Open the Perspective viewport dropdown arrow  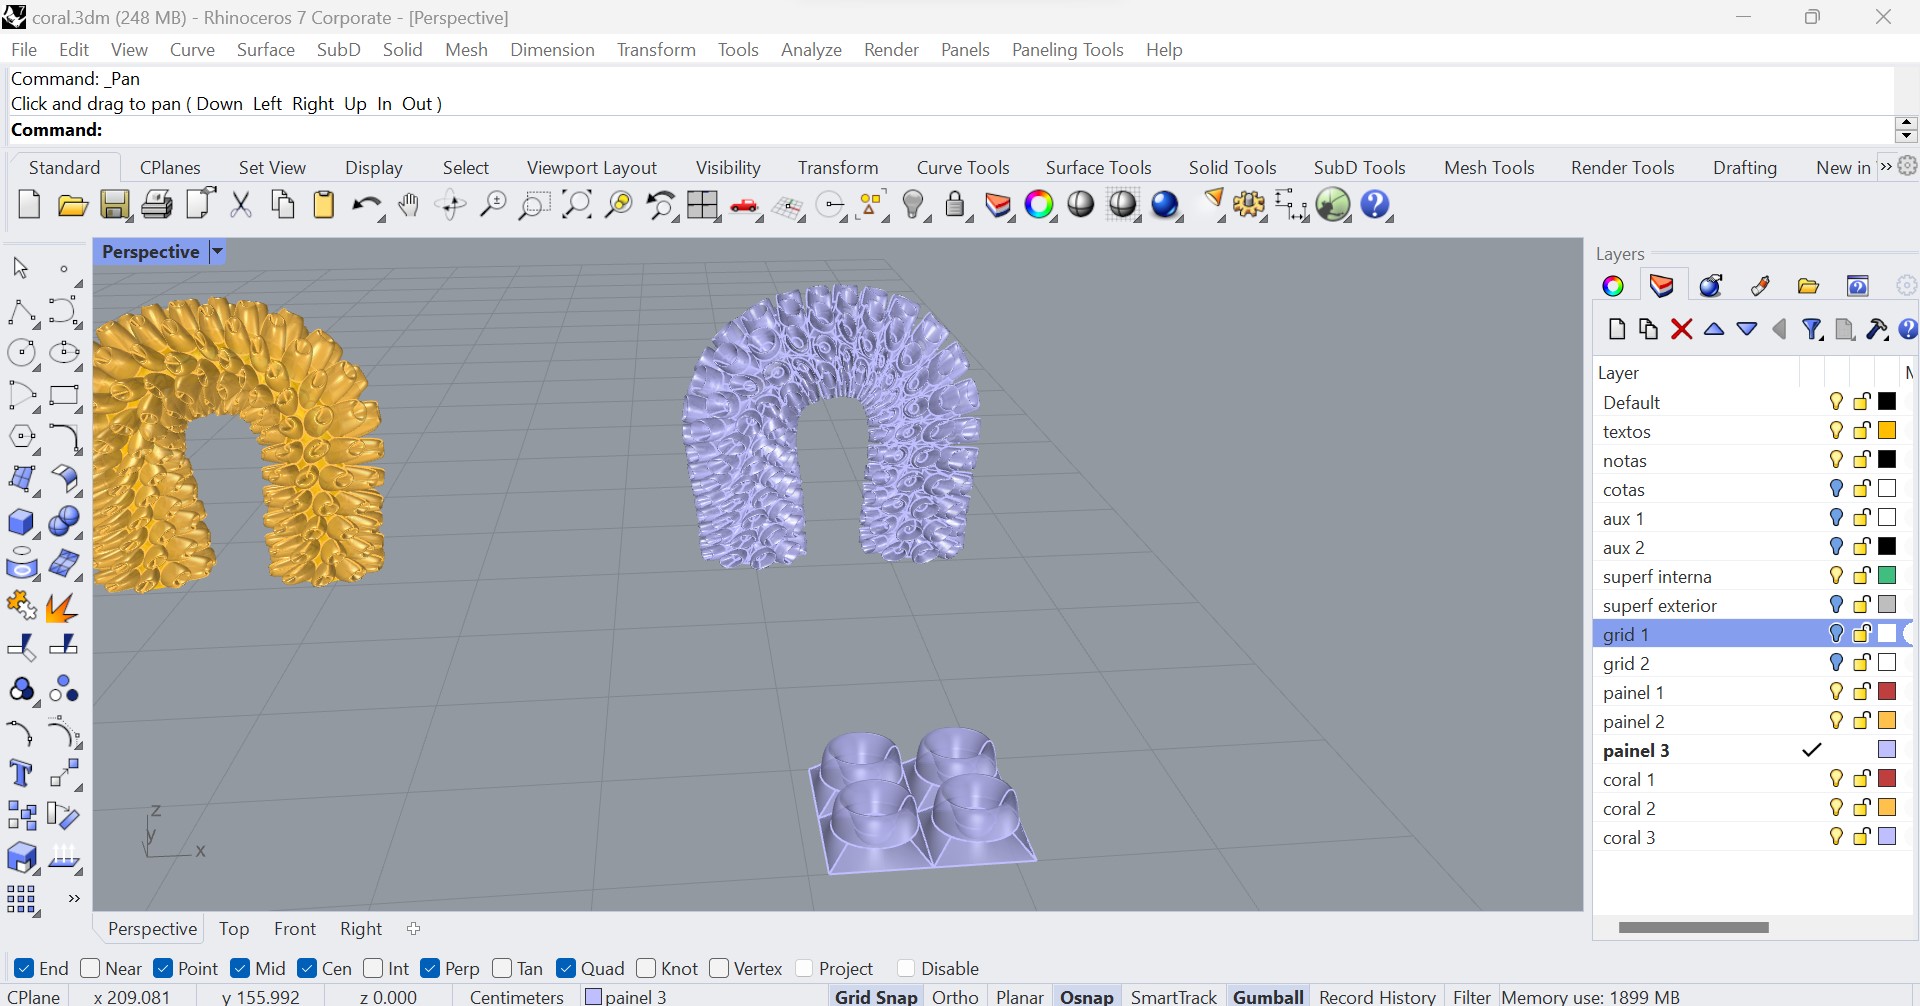point(217,252)
